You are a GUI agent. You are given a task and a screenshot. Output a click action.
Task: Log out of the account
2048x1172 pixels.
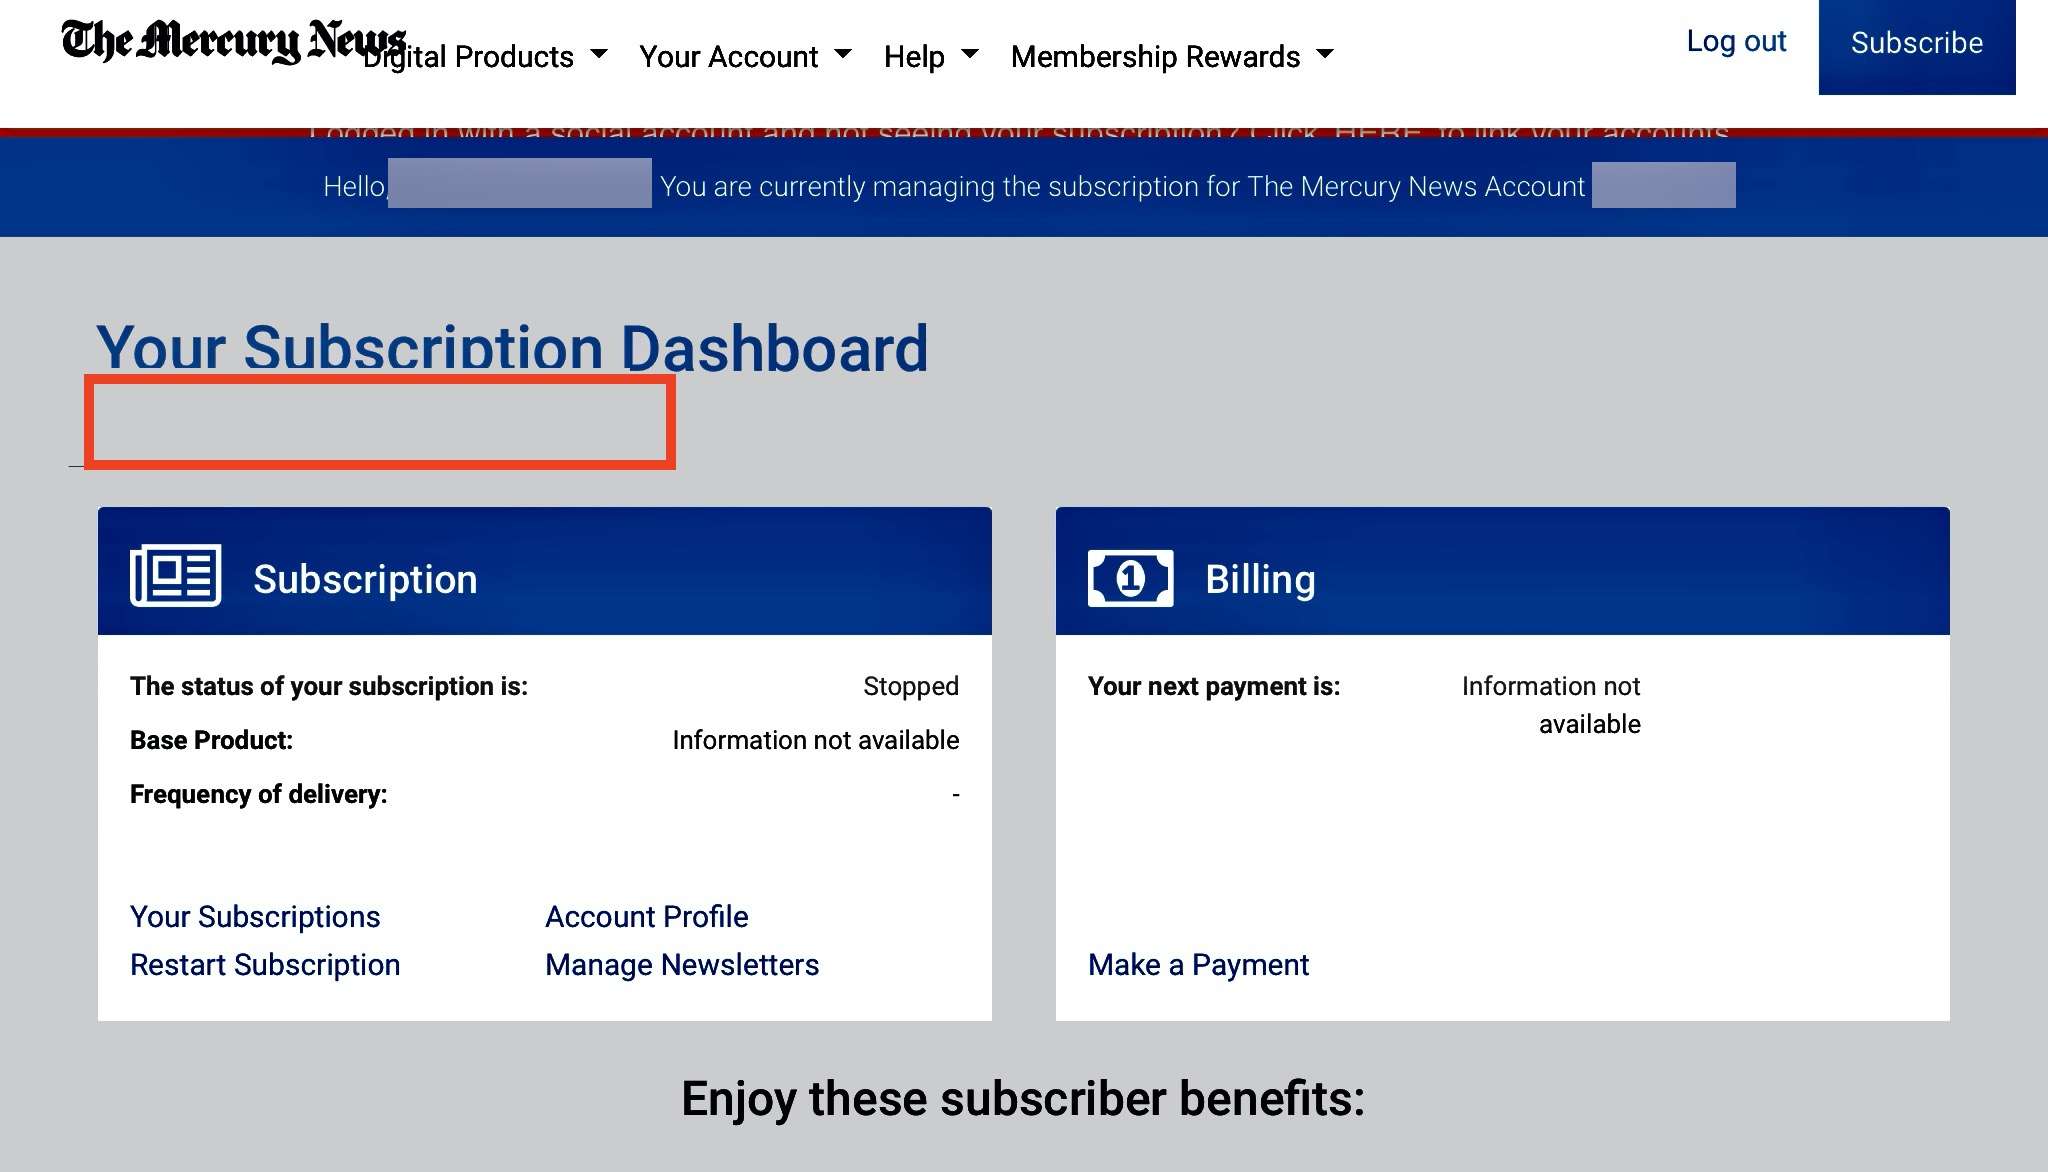pos(1736,41)
